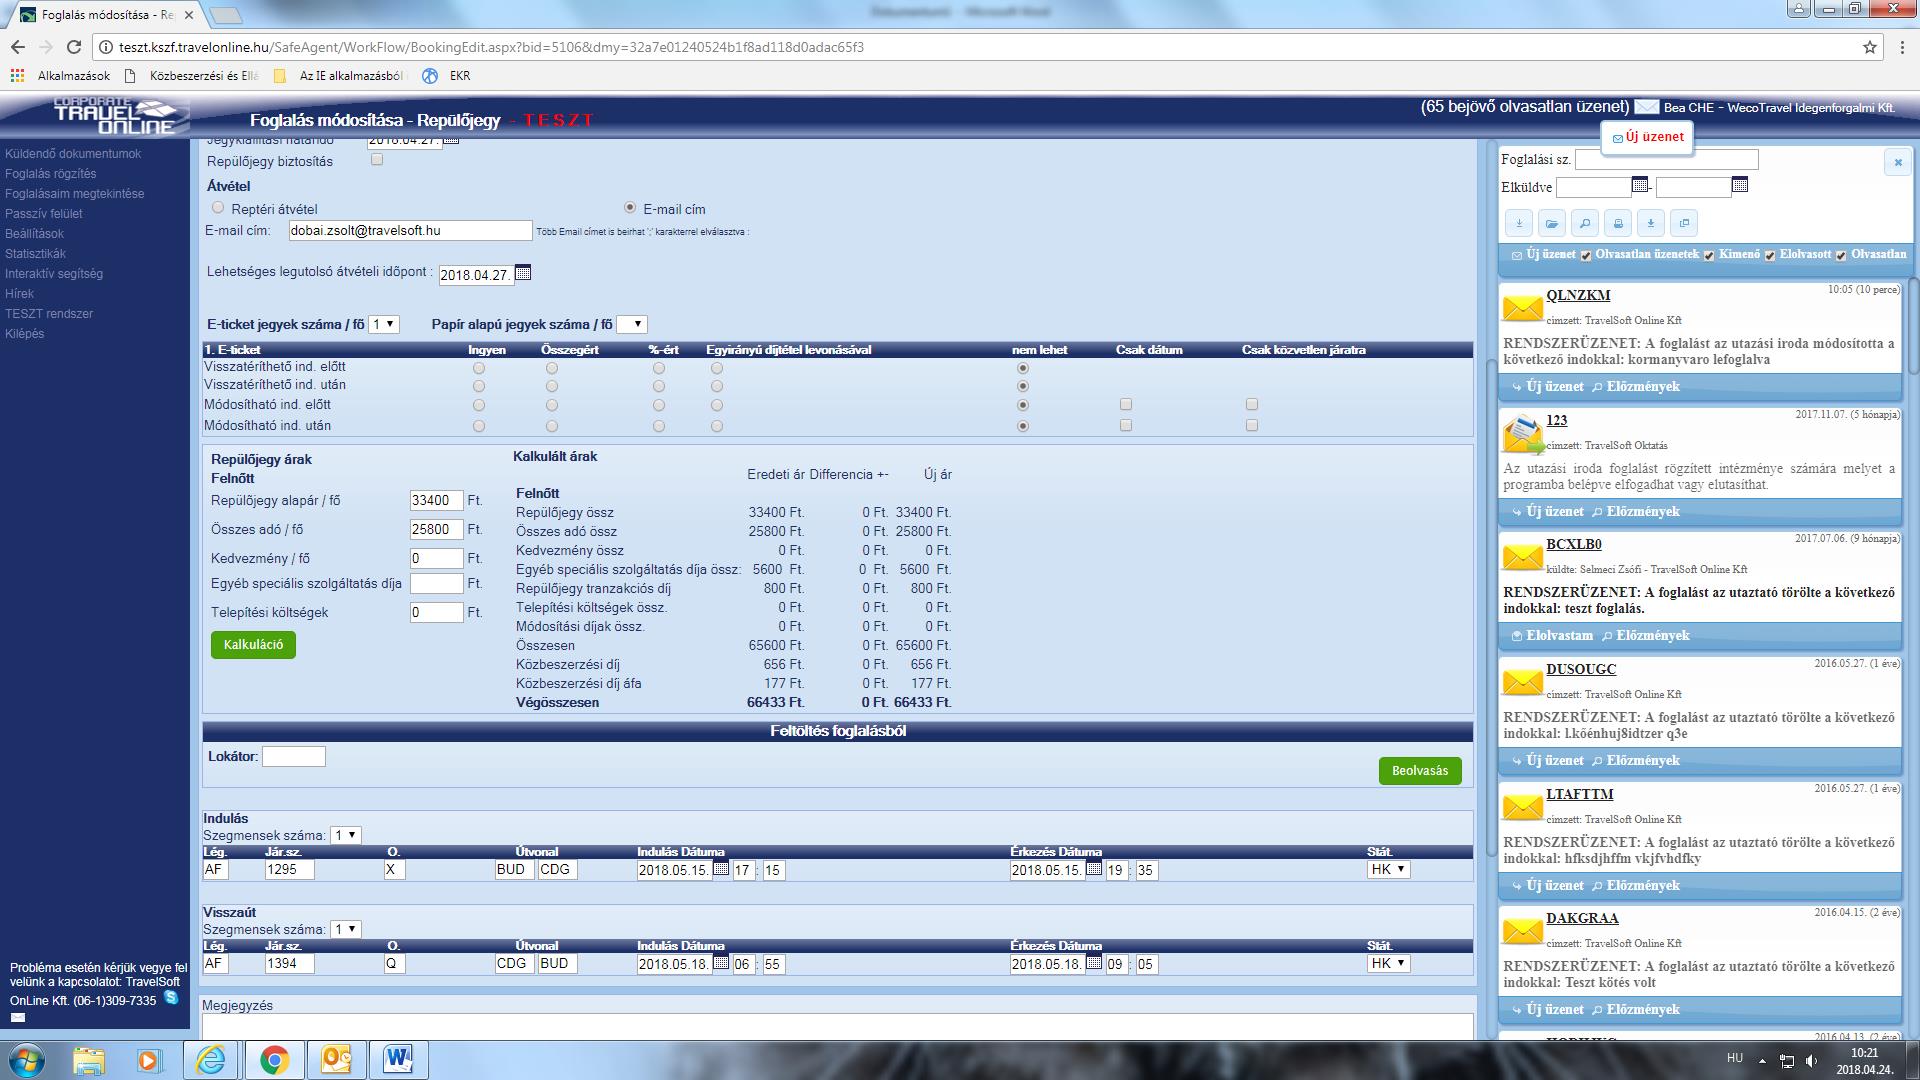
Task: Click the open folder icon in messages panel
Action: click(x=1551, y=223)
